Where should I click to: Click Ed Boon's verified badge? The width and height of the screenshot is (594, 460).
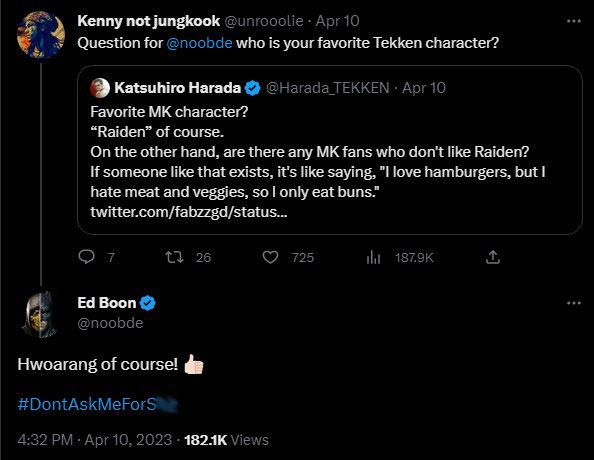[x=148, y=303]
